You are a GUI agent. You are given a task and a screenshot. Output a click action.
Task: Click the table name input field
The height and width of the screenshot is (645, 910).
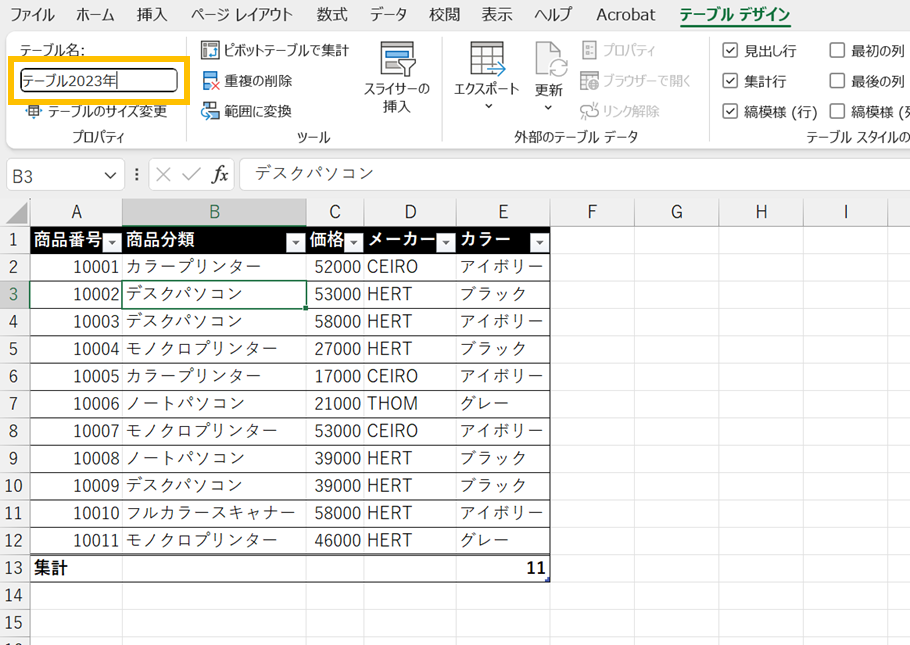pyautogui.click(x=98, y=80)
